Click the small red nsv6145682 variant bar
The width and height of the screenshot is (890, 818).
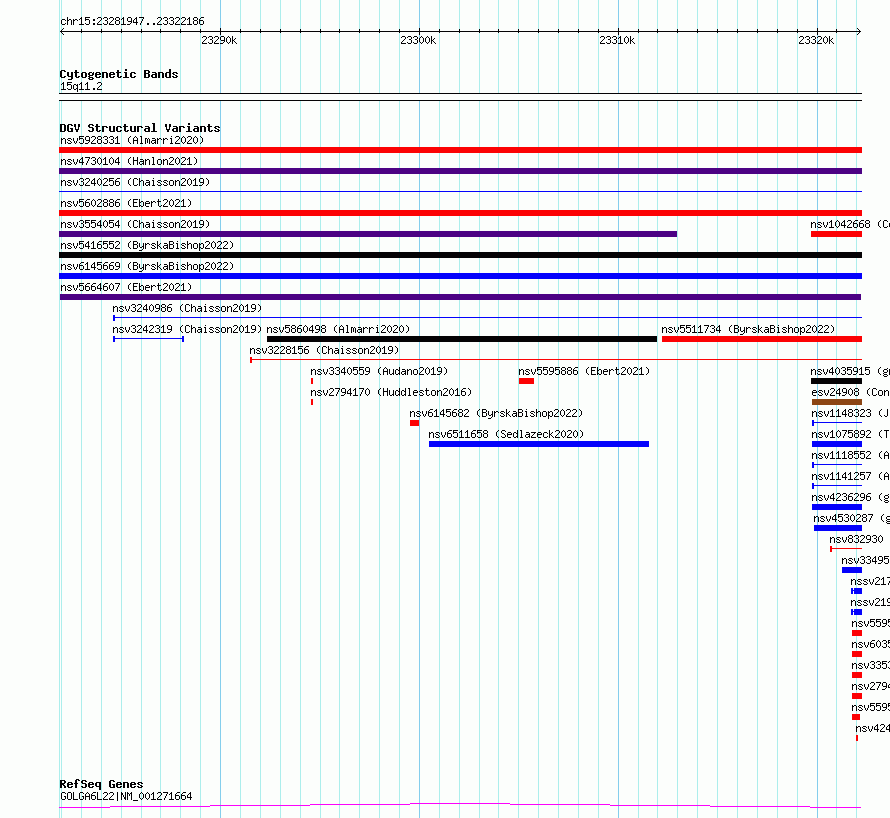pos(414,423)
